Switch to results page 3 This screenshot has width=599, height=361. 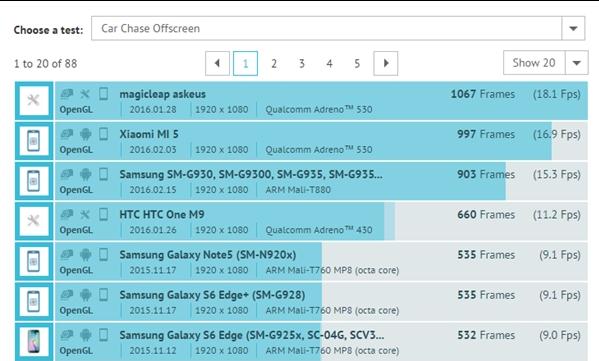[x=302, y=63]
